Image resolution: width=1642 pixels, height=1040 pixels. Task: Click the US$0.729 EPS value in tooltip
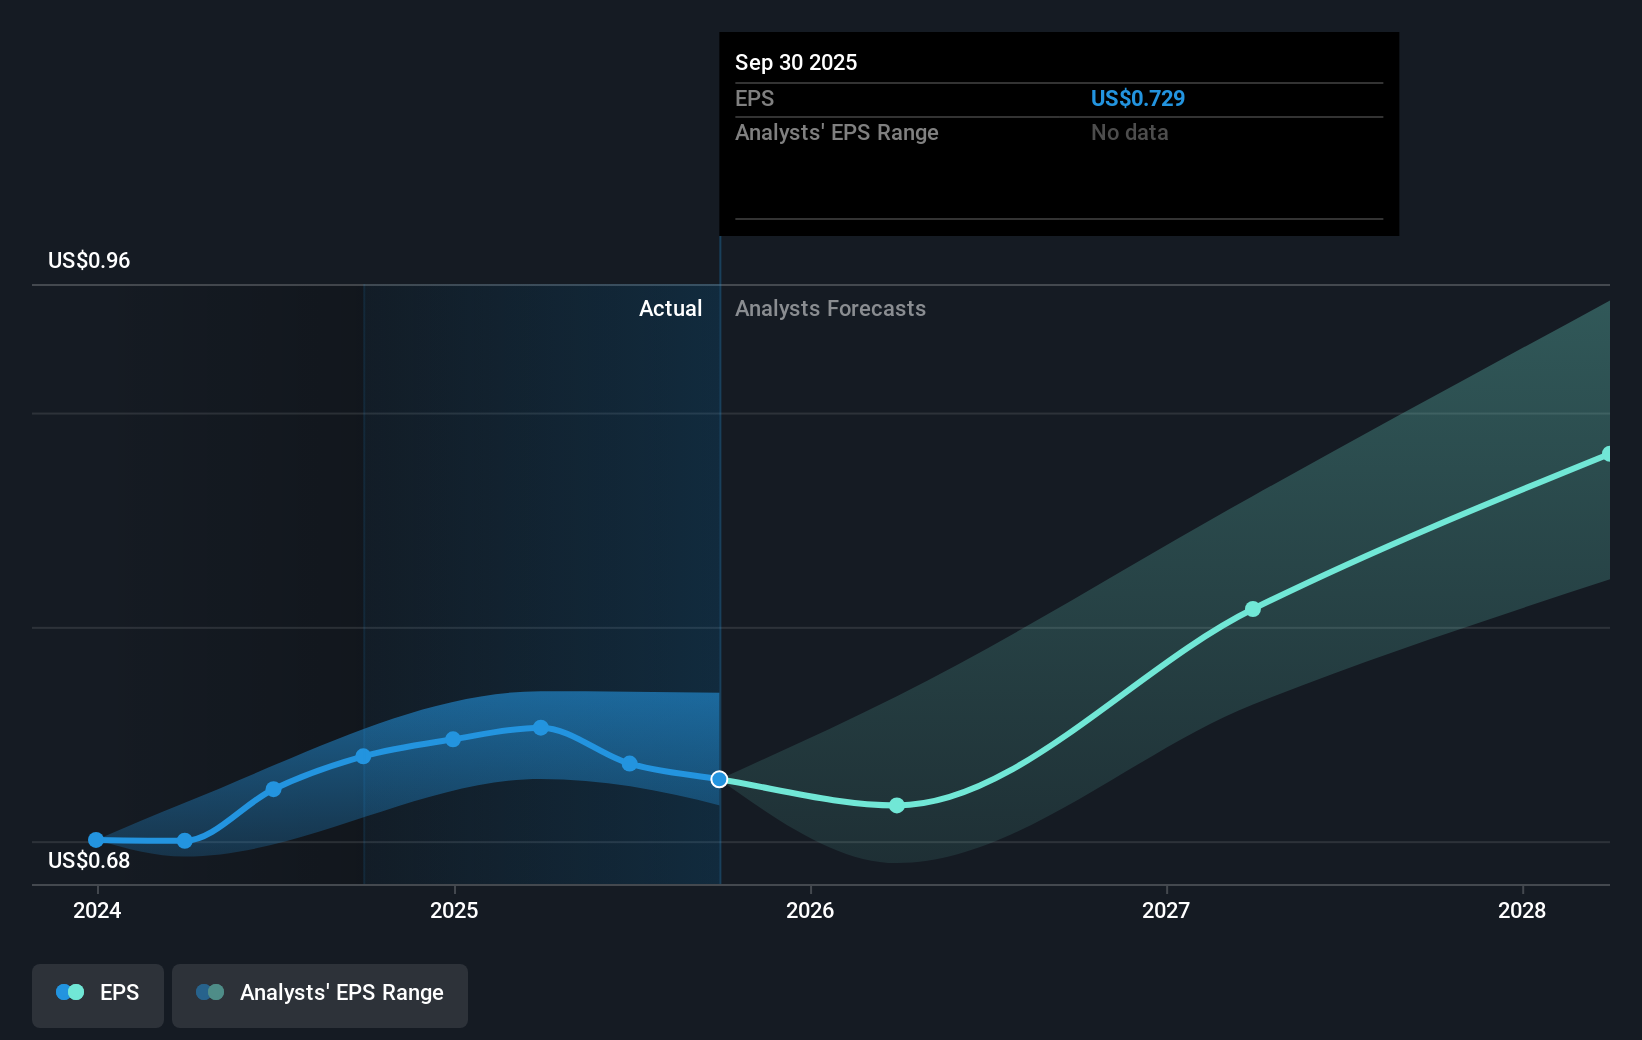(1137, 98)
